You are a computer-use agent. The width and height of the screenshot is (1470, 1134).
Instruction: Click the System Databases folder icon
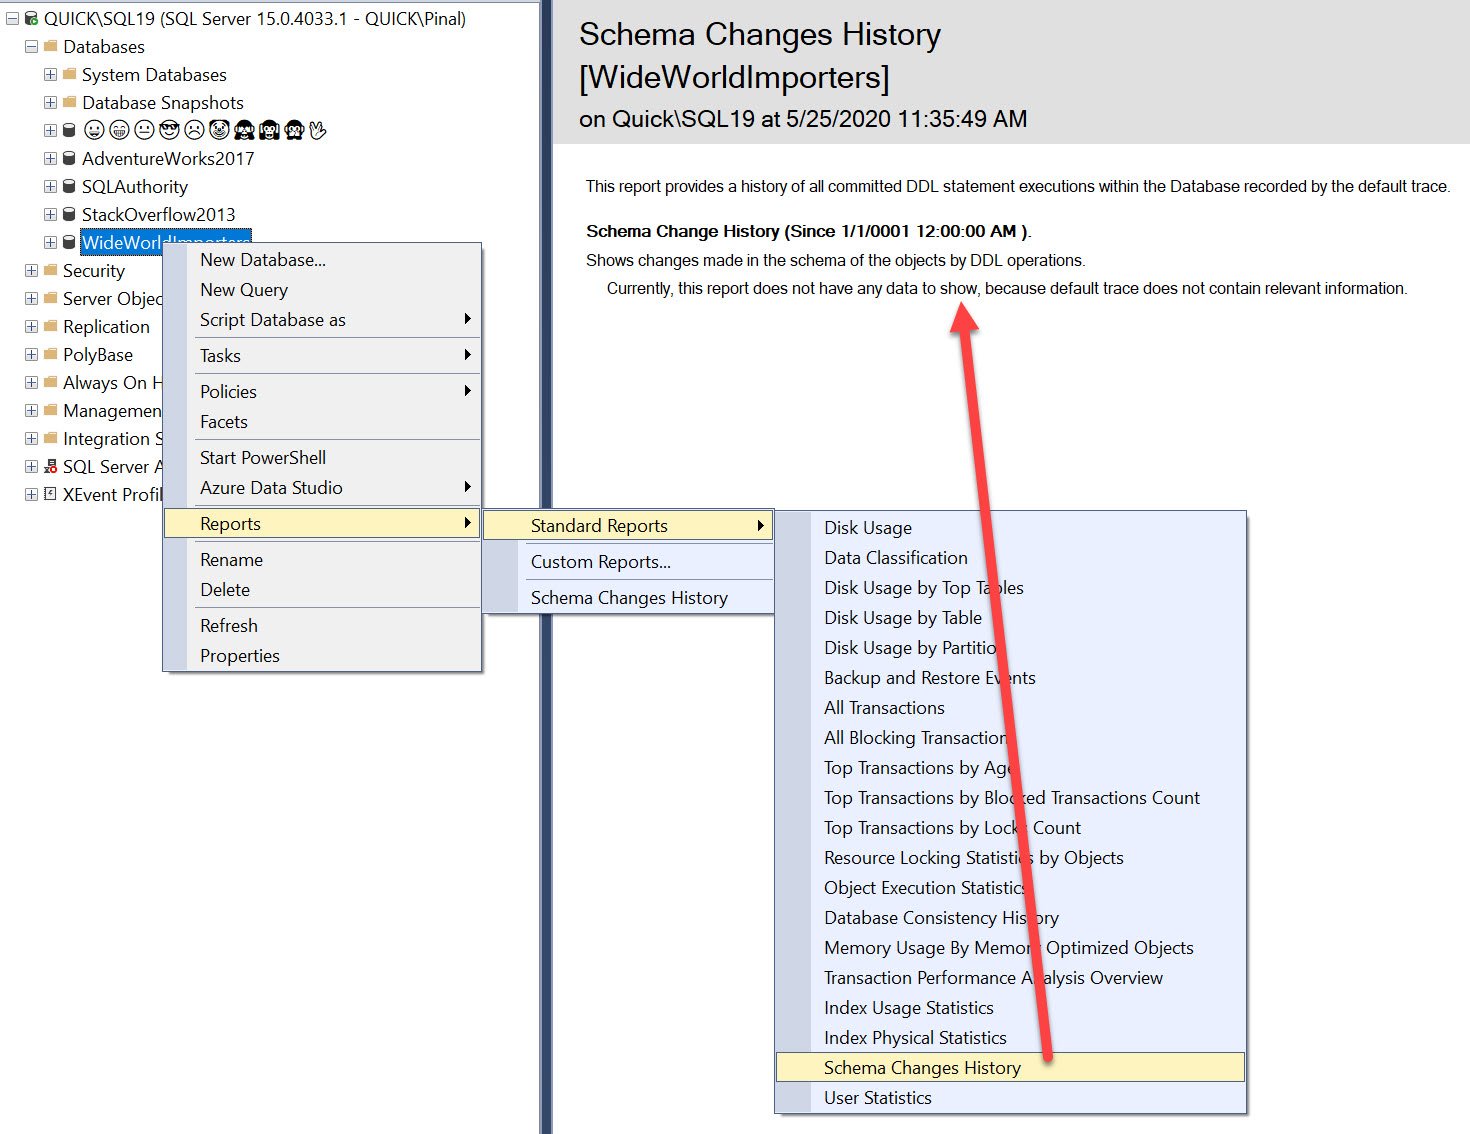tap(69, 74)
